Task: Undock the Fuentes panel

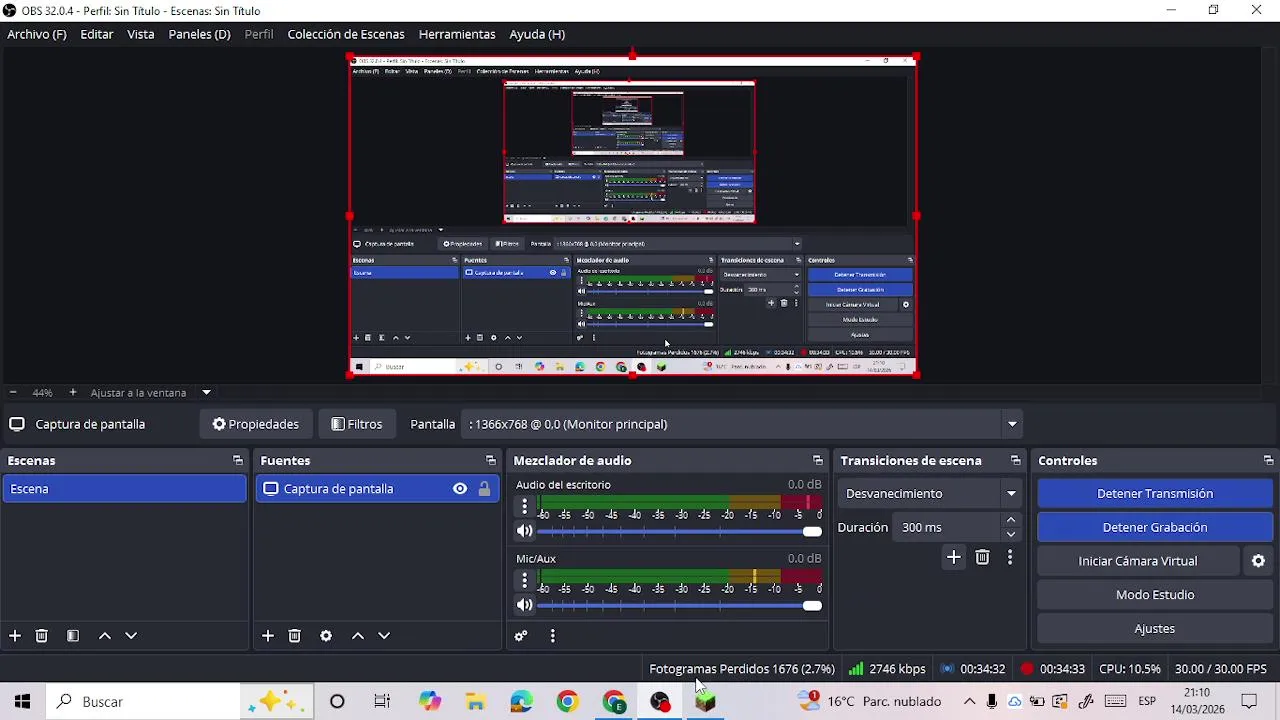Action: (491, 461)
